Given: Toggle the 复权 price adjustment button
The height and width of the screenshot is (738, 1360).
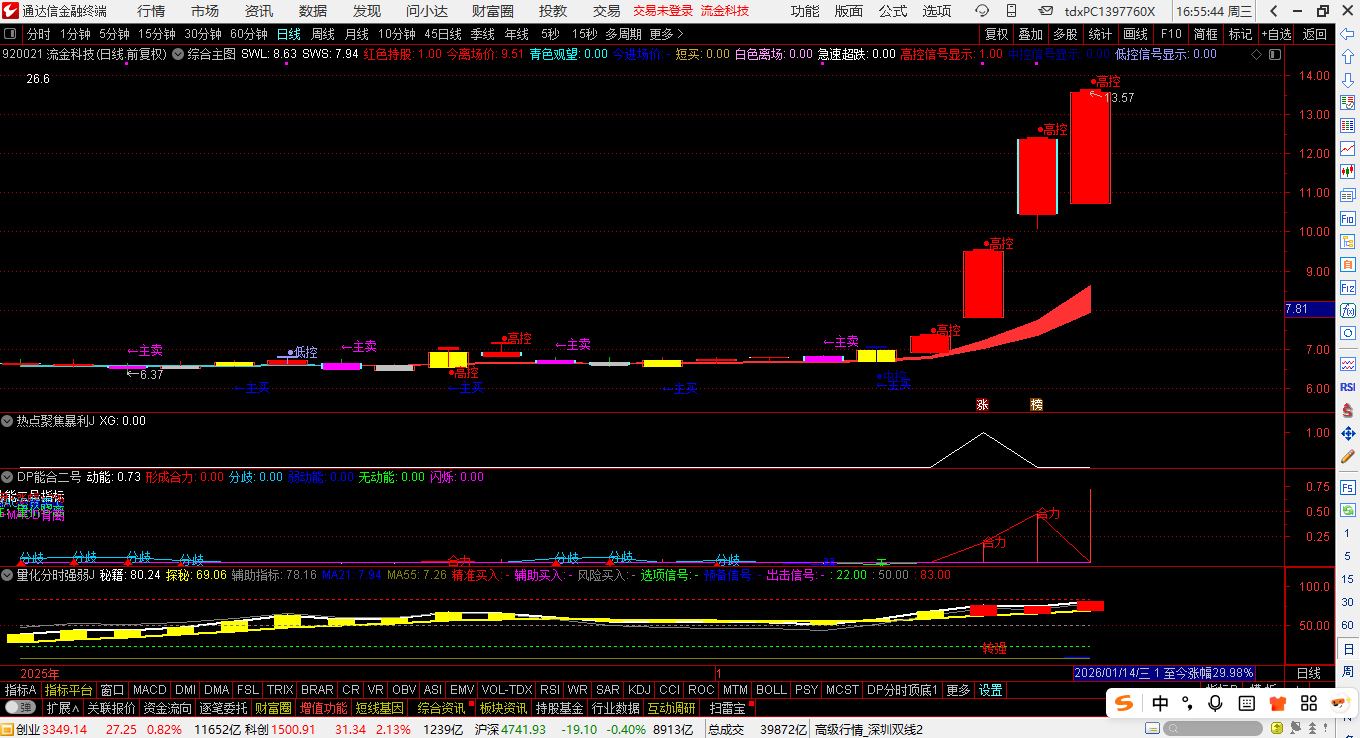Looking at the screenshot, I should 997,34.
